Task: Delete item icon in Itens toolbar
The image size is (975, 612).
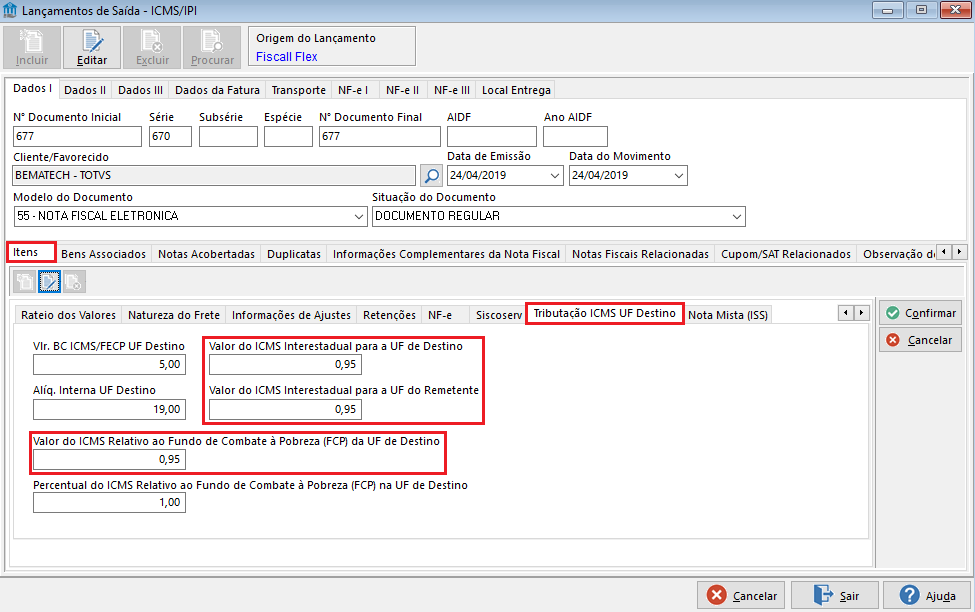Action: (x=74, y=282)
